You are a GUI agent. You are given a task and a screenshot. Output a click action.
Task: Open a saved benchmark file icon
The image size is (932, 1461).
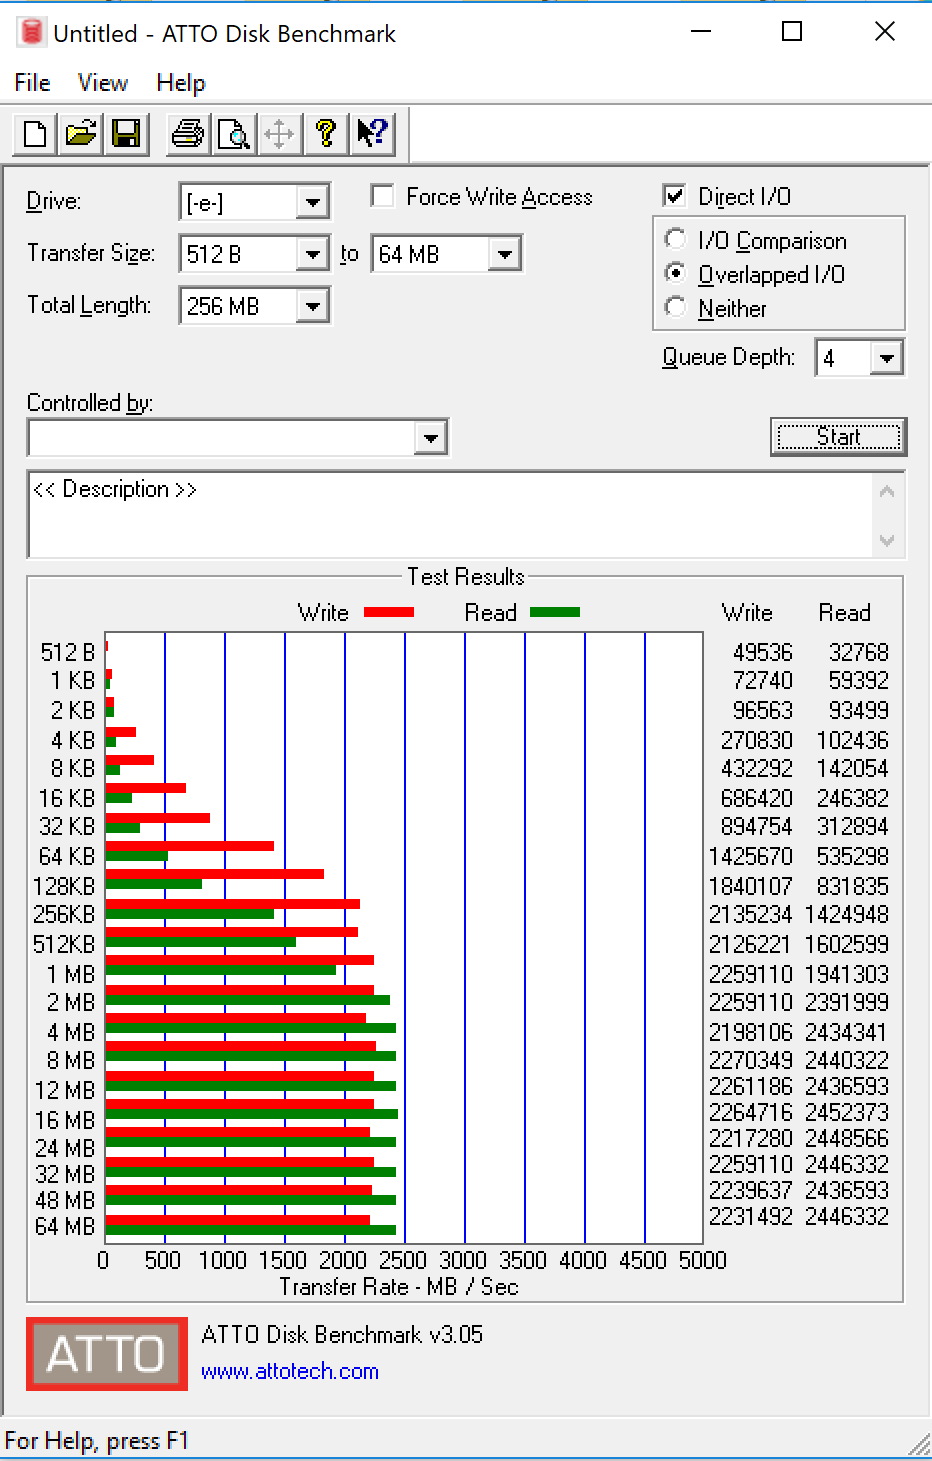tap(81, 133)
